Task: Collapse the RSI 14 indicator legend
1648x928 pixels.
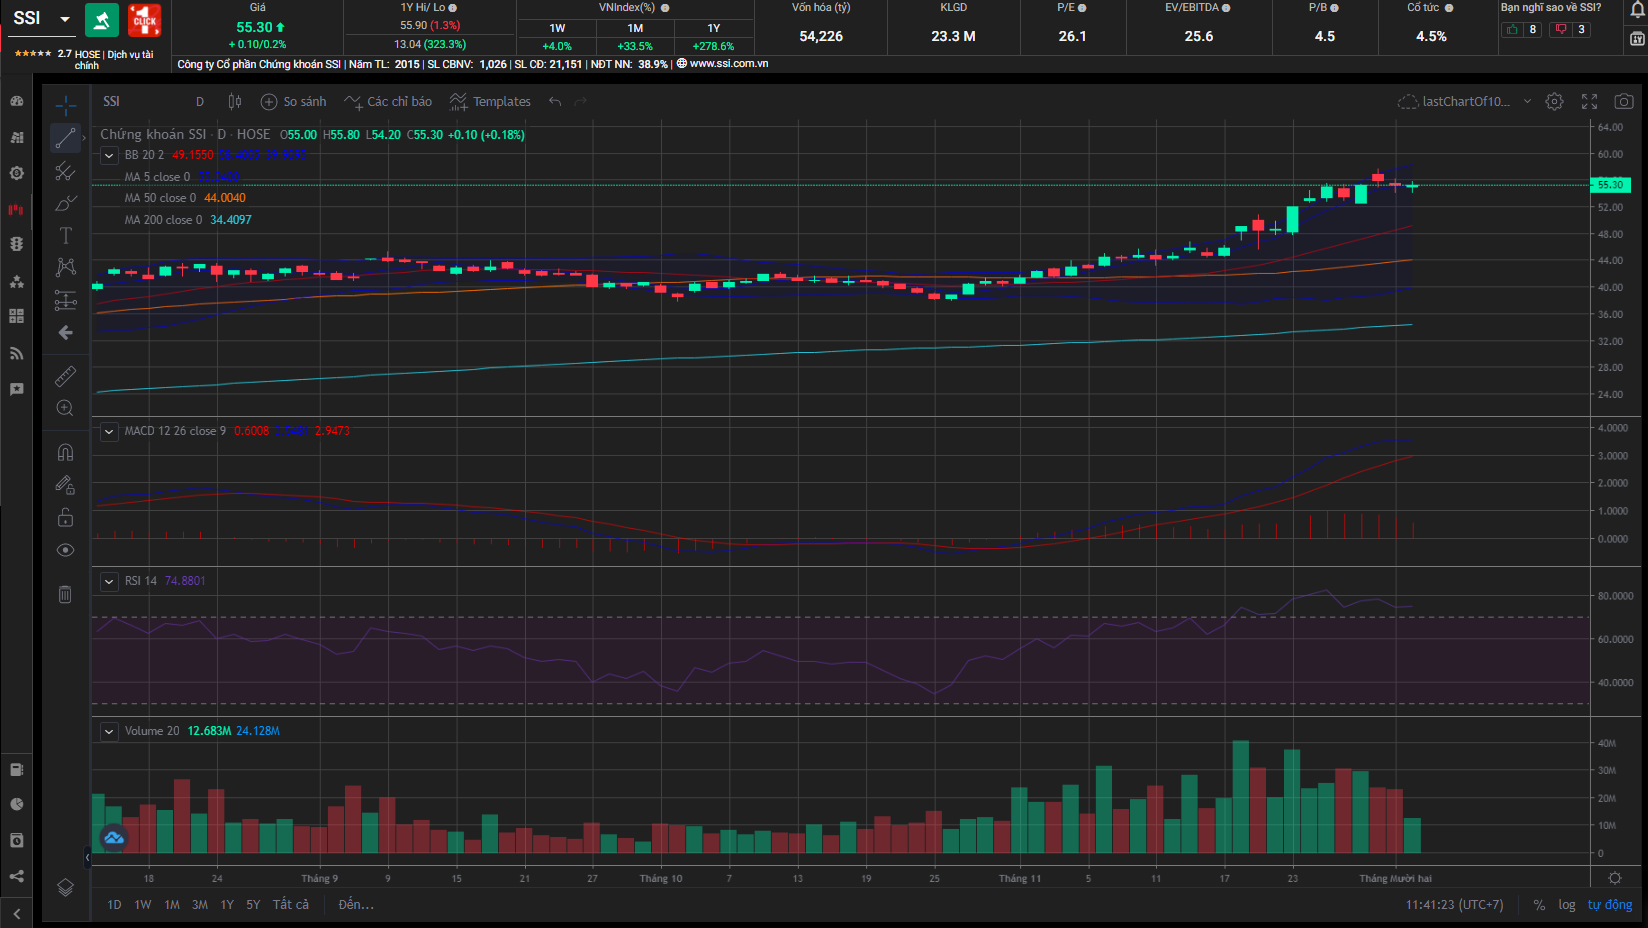Action: tap(109, 581)
